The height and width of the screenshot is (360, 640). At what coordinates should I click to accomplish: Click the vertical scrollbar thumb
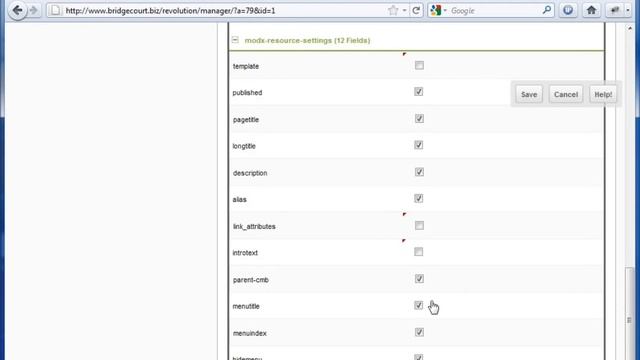click(x=629, y=313)
